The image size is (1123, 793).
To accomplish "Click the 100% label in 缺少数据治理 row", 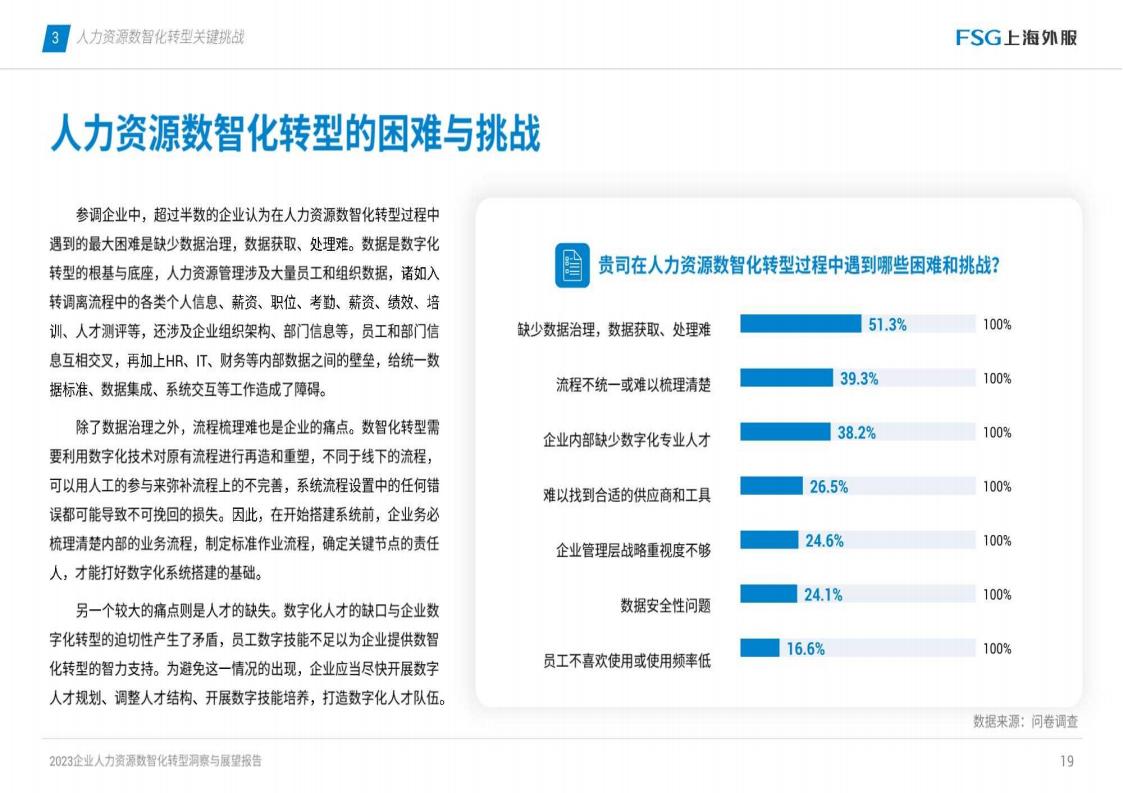I will tap(997, 325).
